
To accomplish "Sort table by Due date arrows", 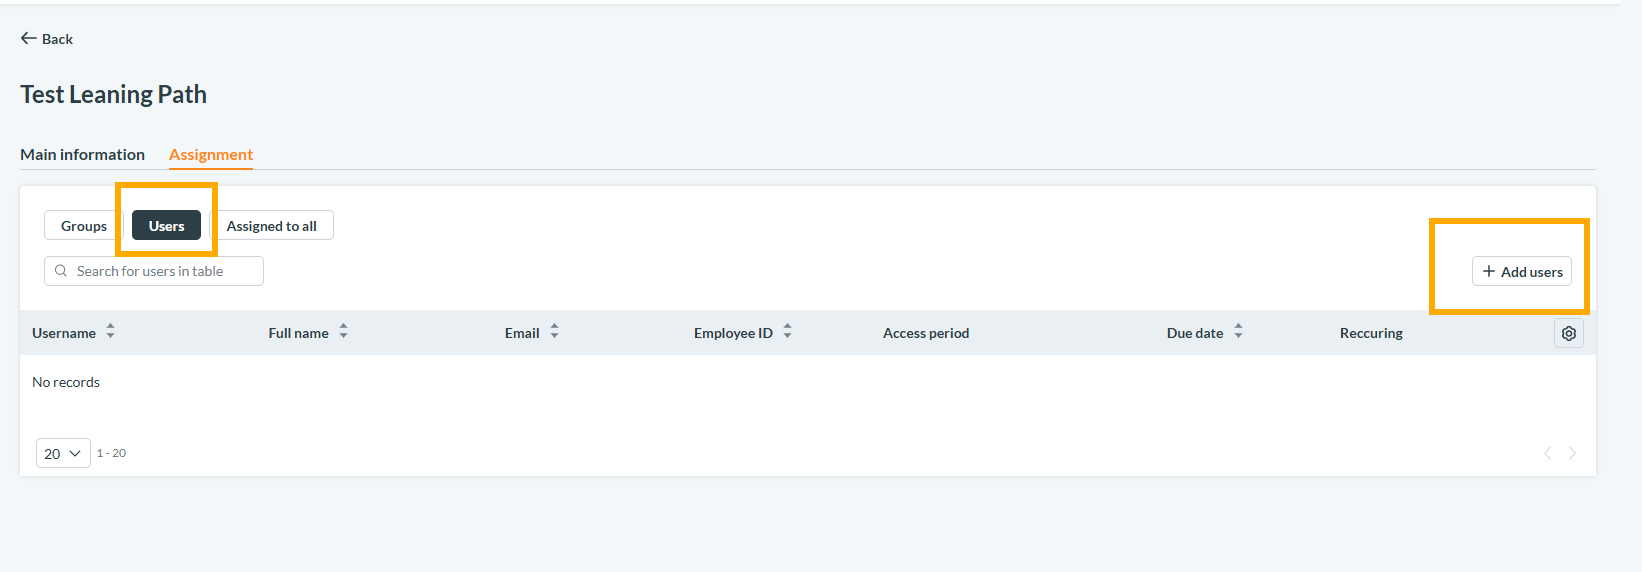I will coord(1238,332).
